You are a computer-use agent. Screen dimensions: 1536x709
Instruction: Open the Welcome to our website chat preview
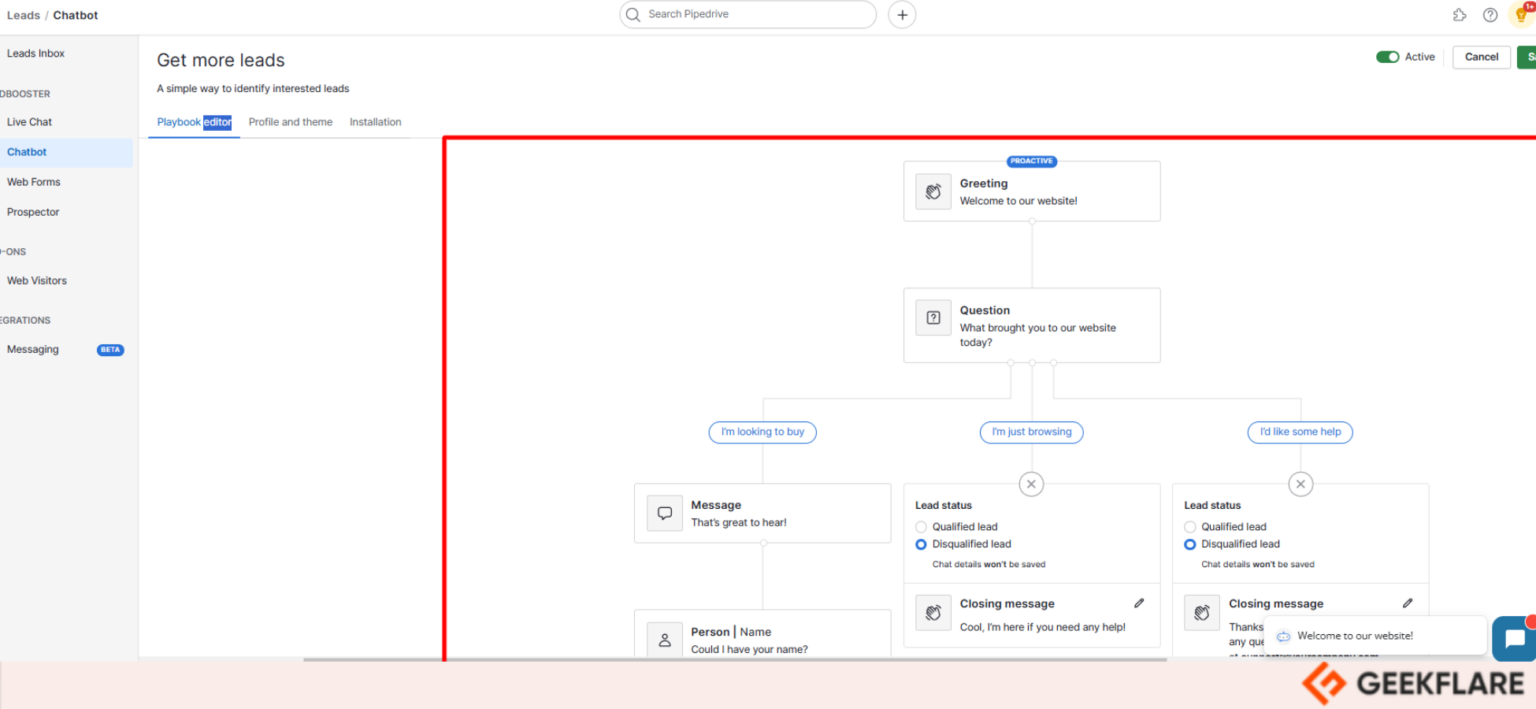click(x=1376, y=636)
